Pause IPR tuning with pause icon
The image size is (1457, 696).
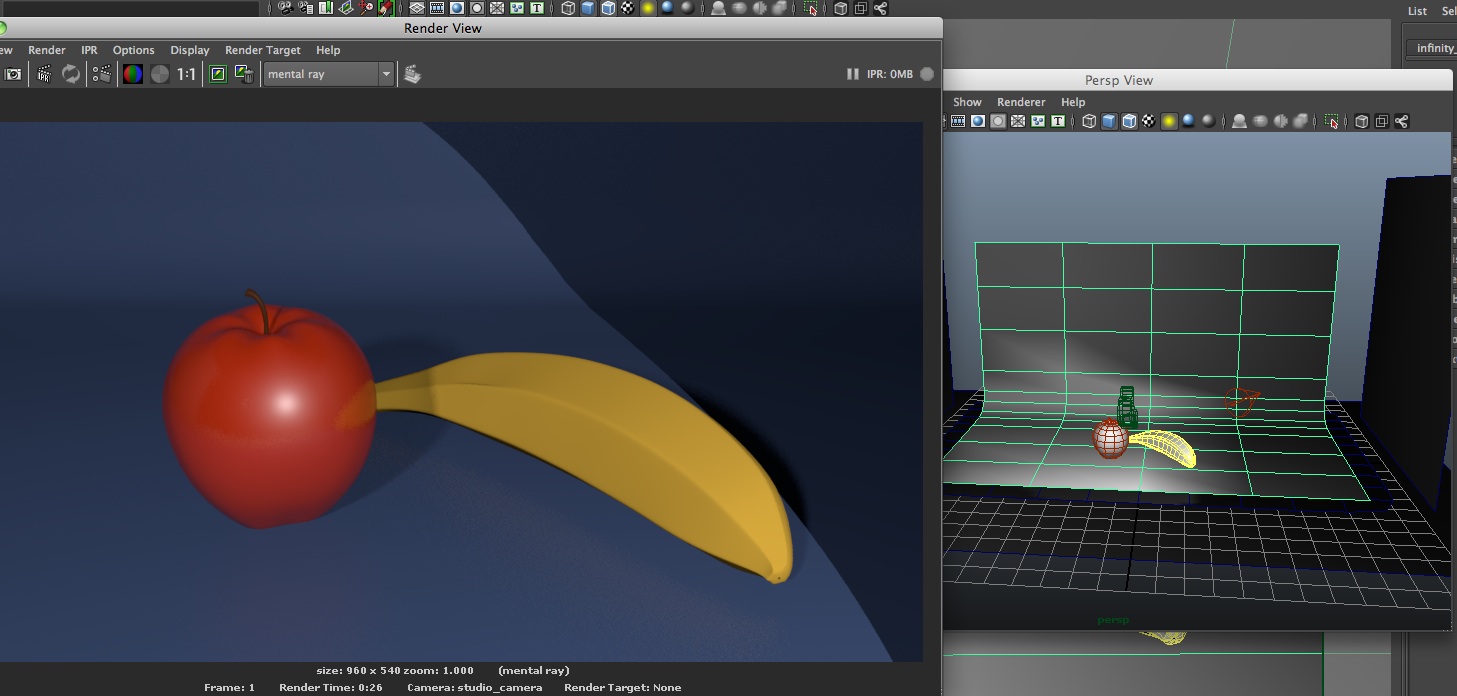[x=852, y=74]
